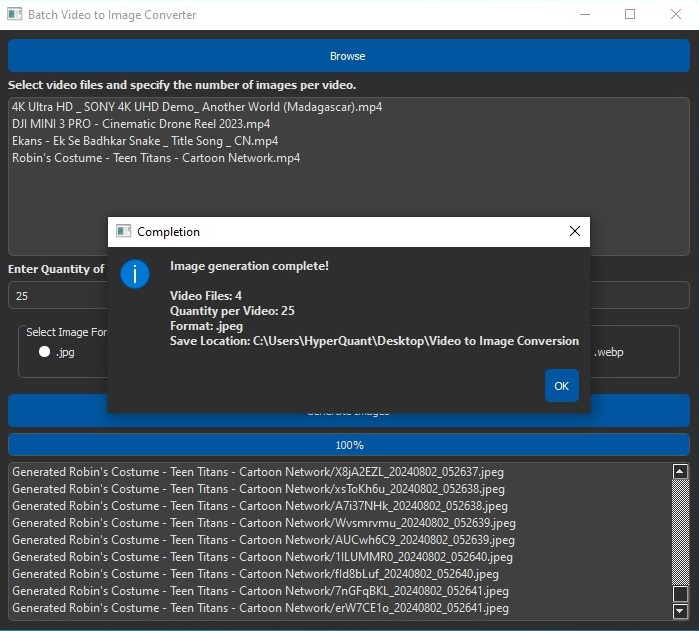The image size is (699, 631).
Task: Click the .webp format label
Action: coord(611,352)
